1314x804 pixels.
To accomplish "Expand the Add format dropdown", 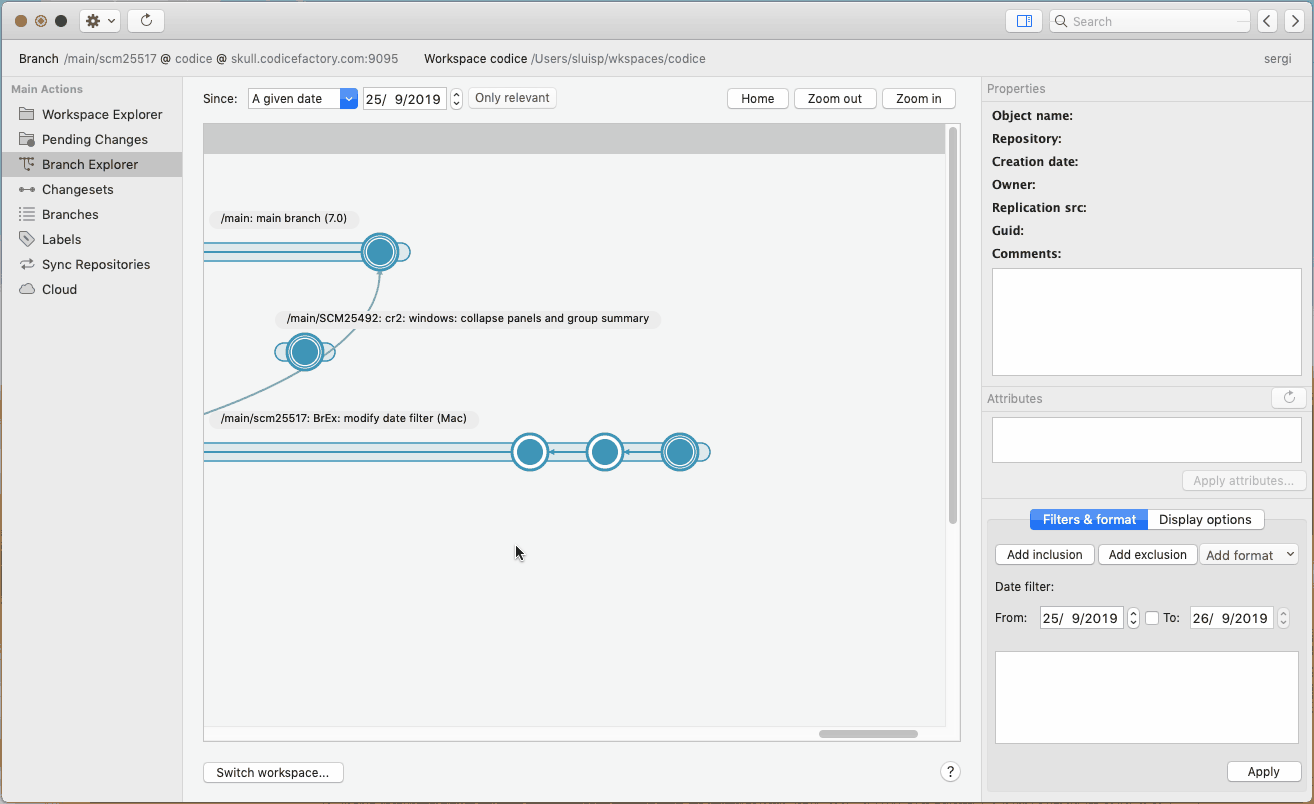I will (x=1248, y=555).
